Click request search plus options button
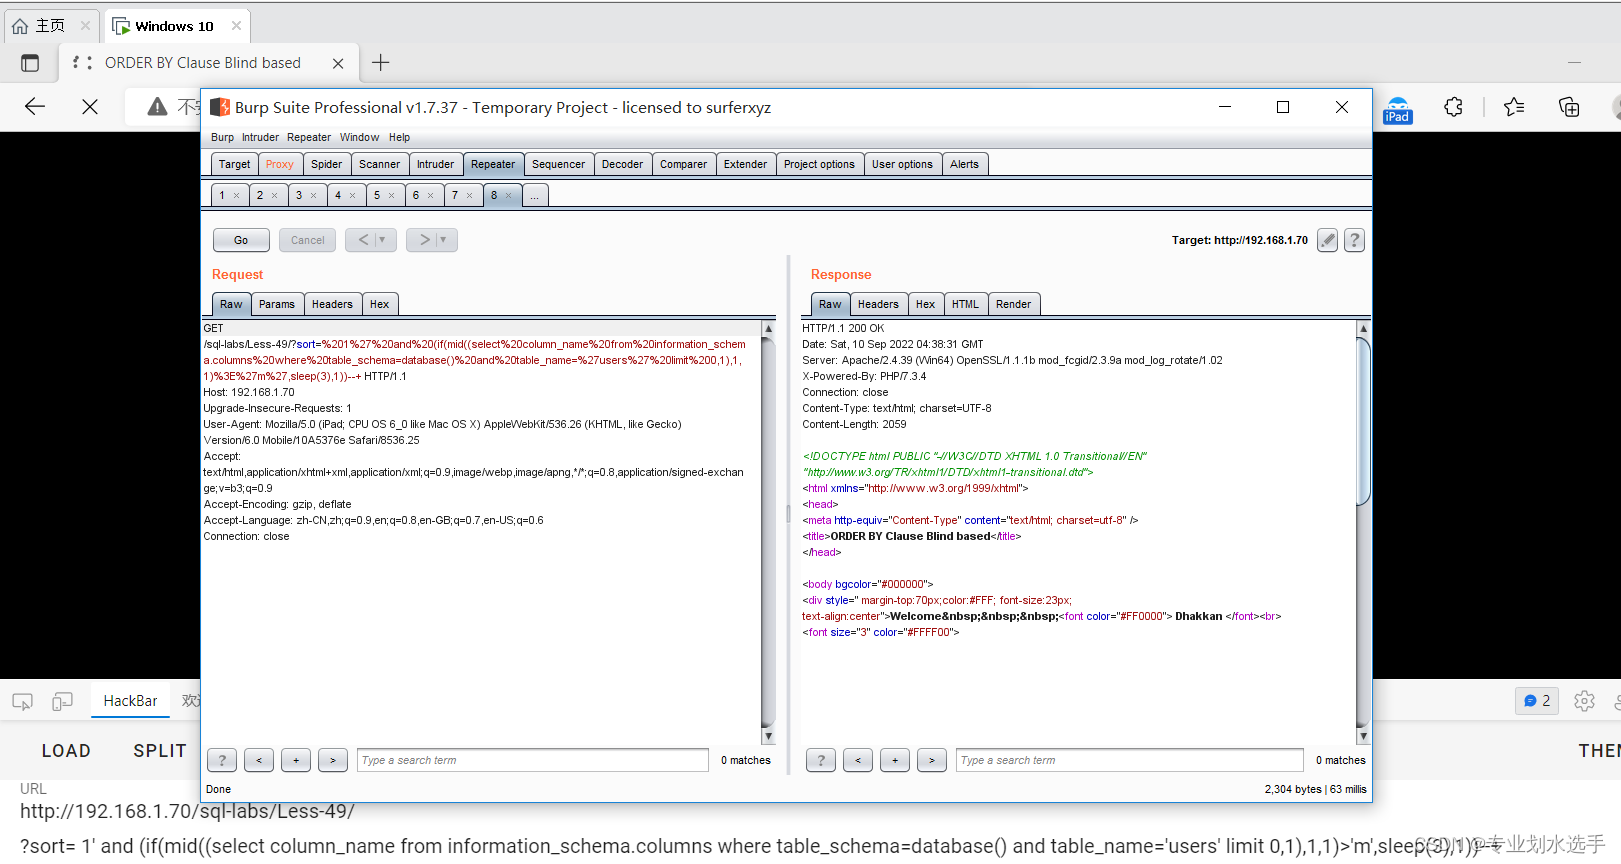Screen dimensions: 1621x864 tap(296, 761)
